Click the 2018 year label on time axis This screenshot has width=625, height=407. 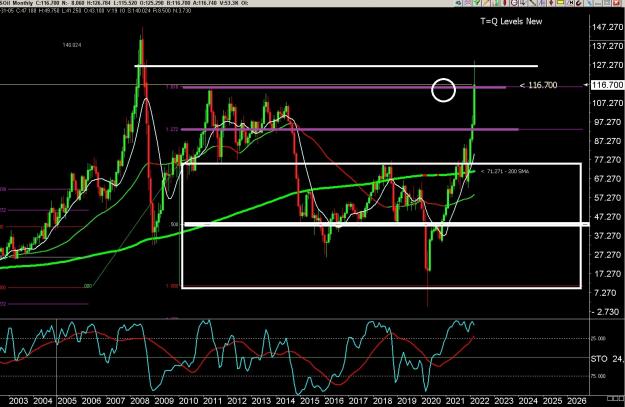pos(383,401)
